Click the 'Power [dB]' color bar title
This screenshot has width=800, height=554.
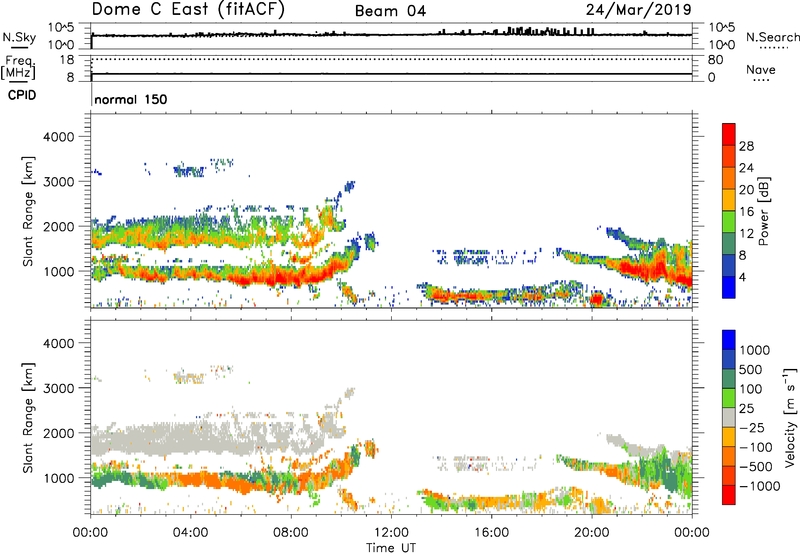764,211
